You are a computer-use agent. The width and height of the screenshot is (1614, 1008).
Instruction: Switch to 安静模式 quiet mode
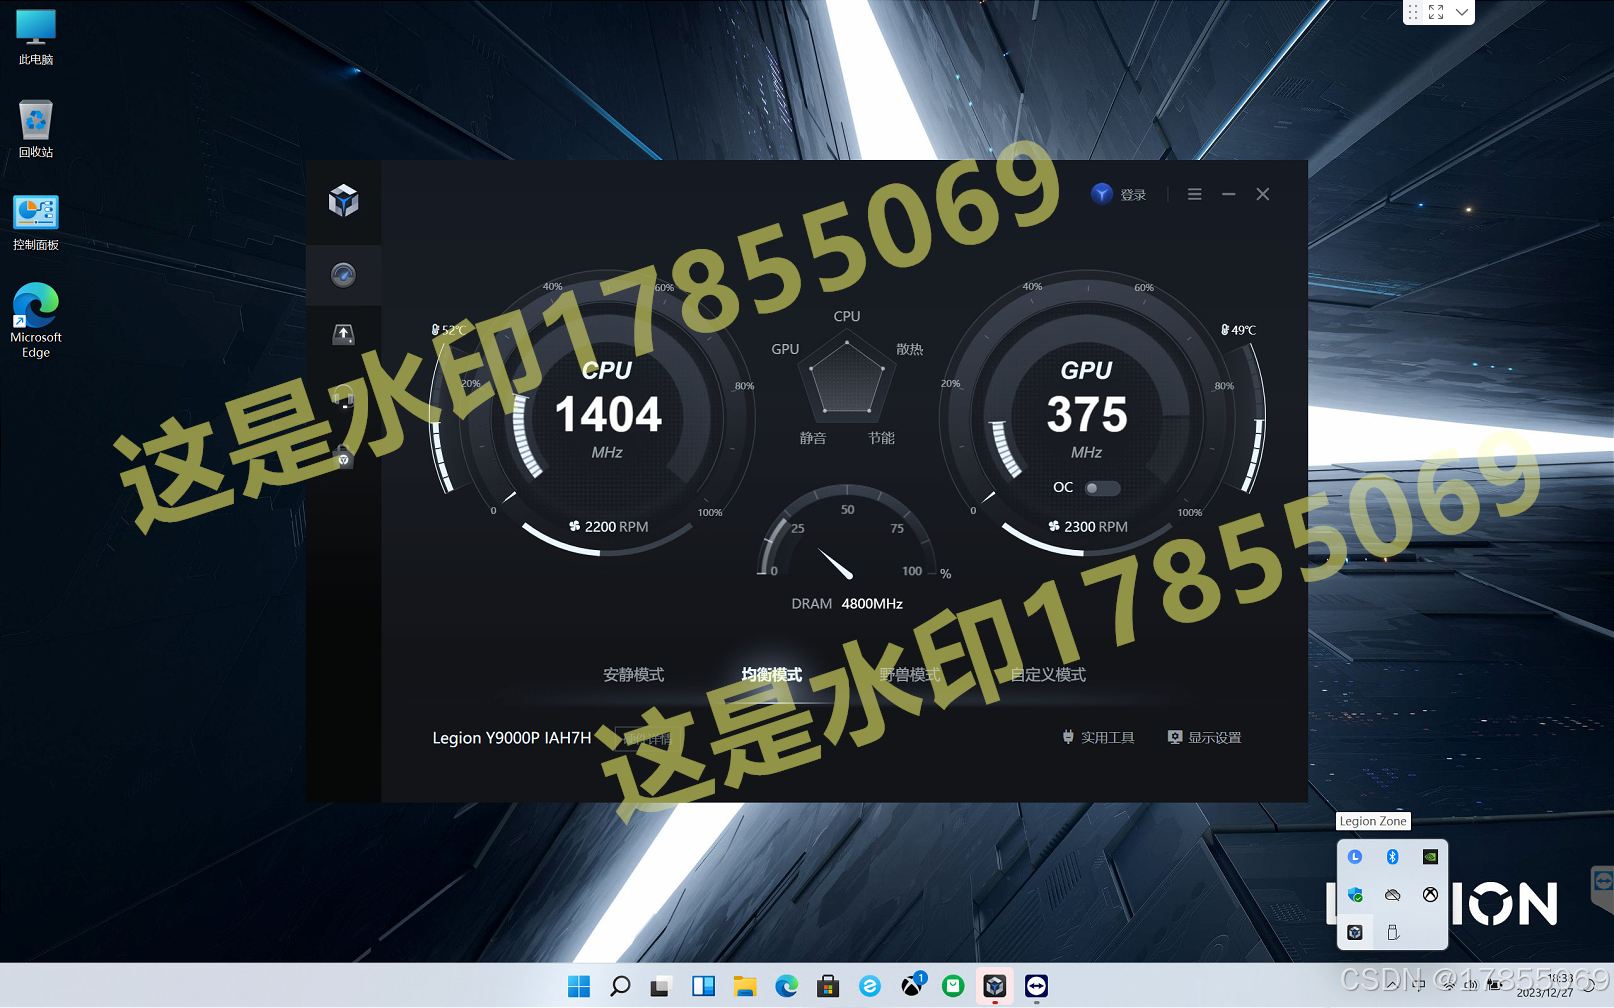pos(633,675)
